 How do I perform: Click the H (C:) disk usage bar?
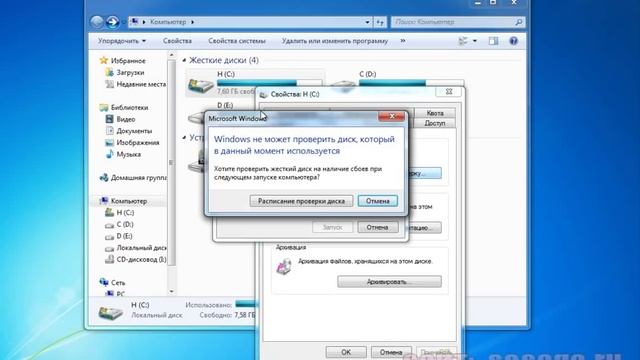point(269,83)
